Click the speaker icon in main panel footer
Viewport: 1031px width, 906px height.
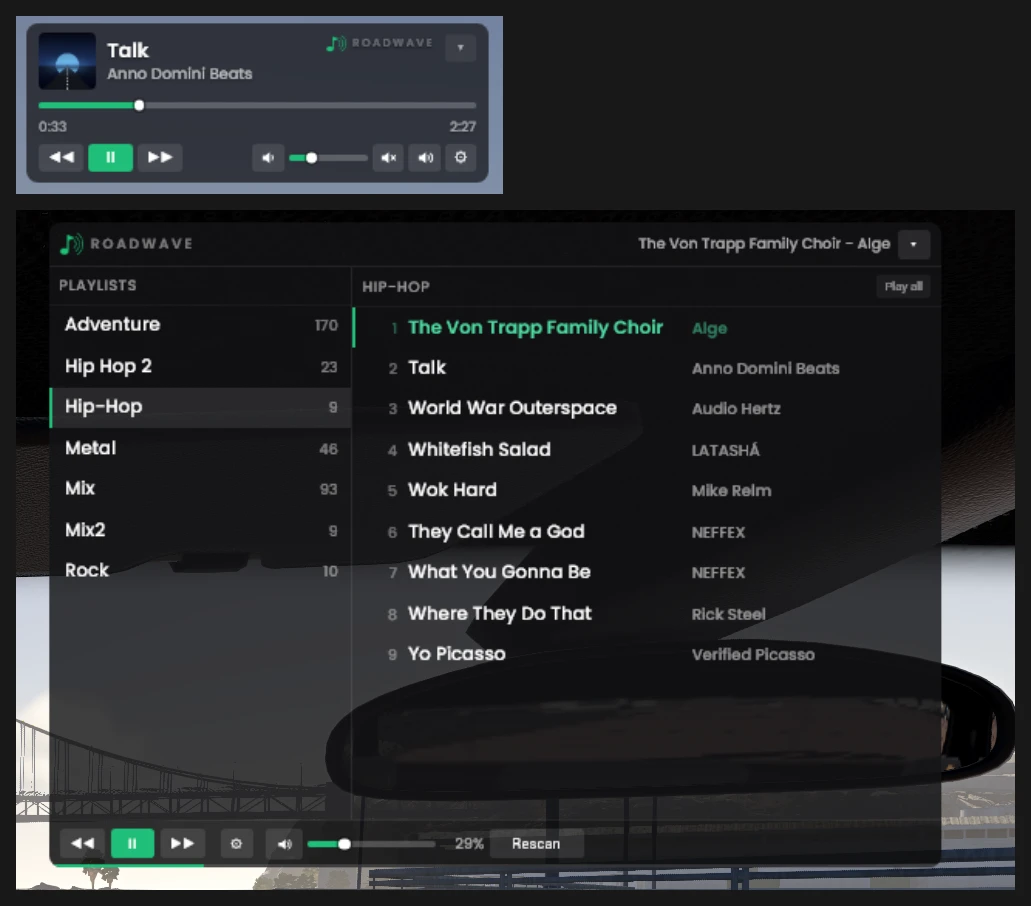(x=284, y=844)
